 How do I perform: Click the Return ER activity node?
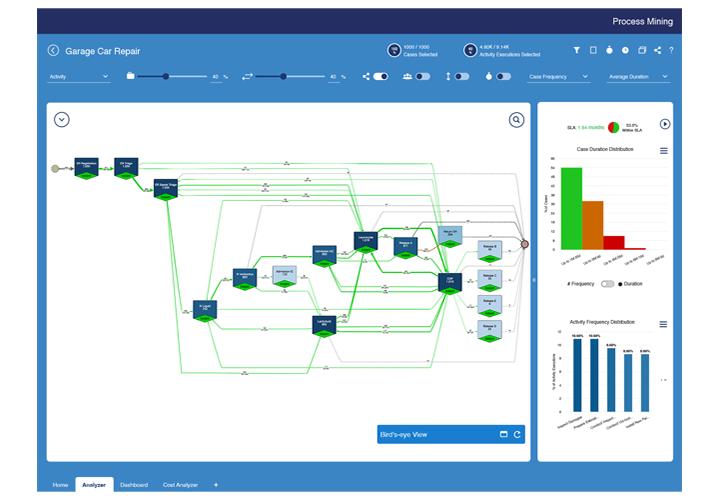click(x=450, y=236)
